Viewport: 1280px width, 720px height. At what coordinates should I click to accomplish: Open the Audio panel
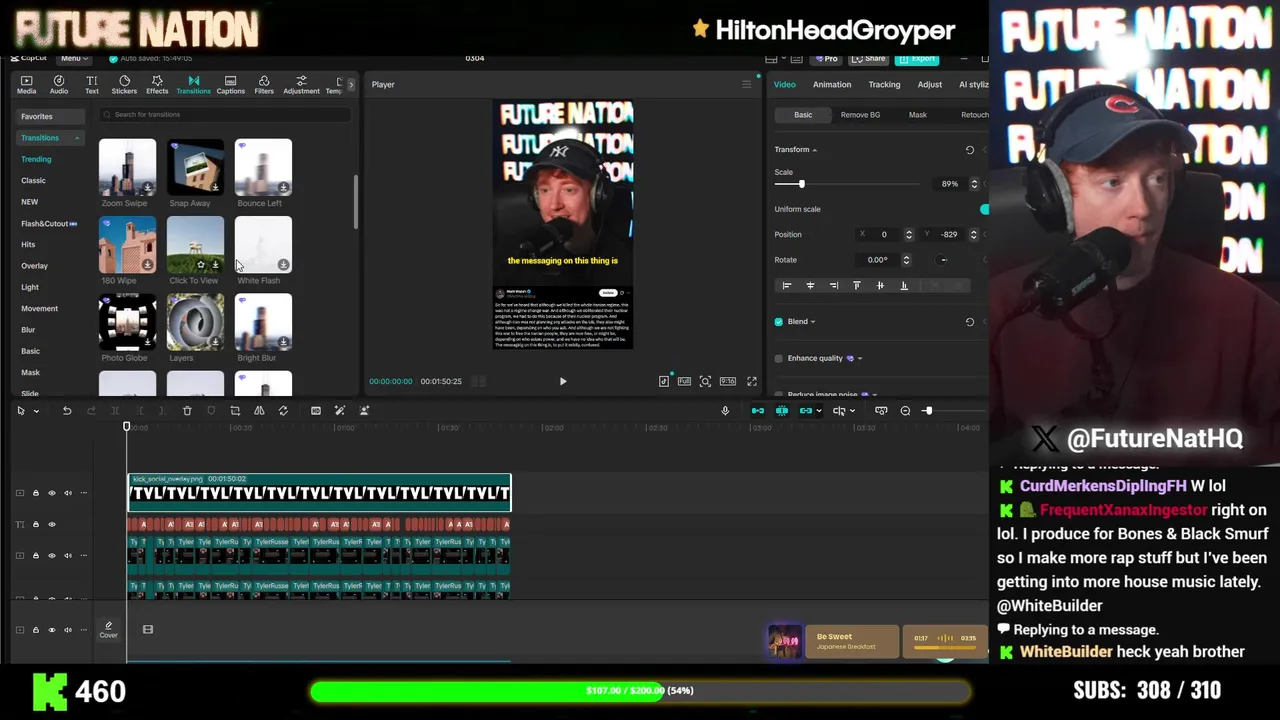point(59,85)
